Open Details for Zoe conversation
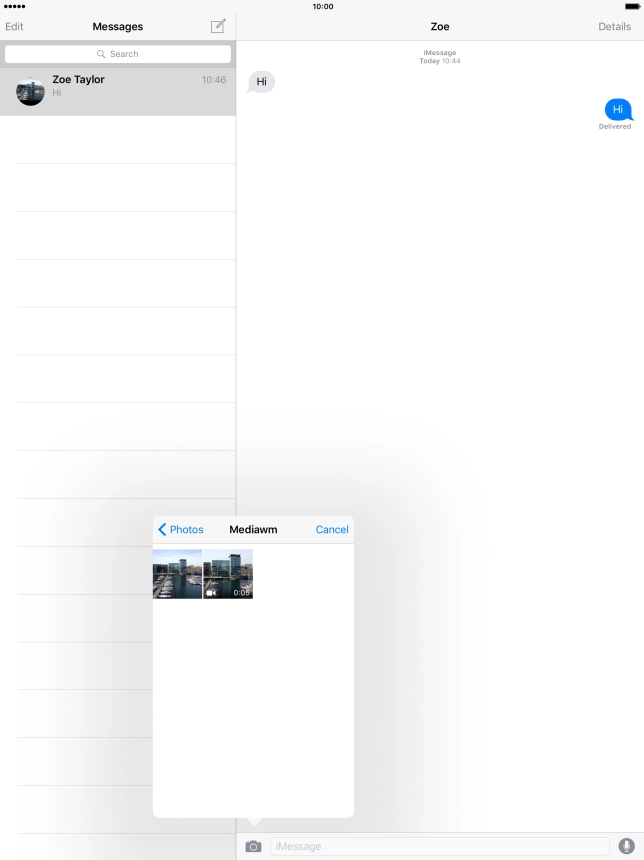Screen dimensions: 644x860 (x=614, y=26)
